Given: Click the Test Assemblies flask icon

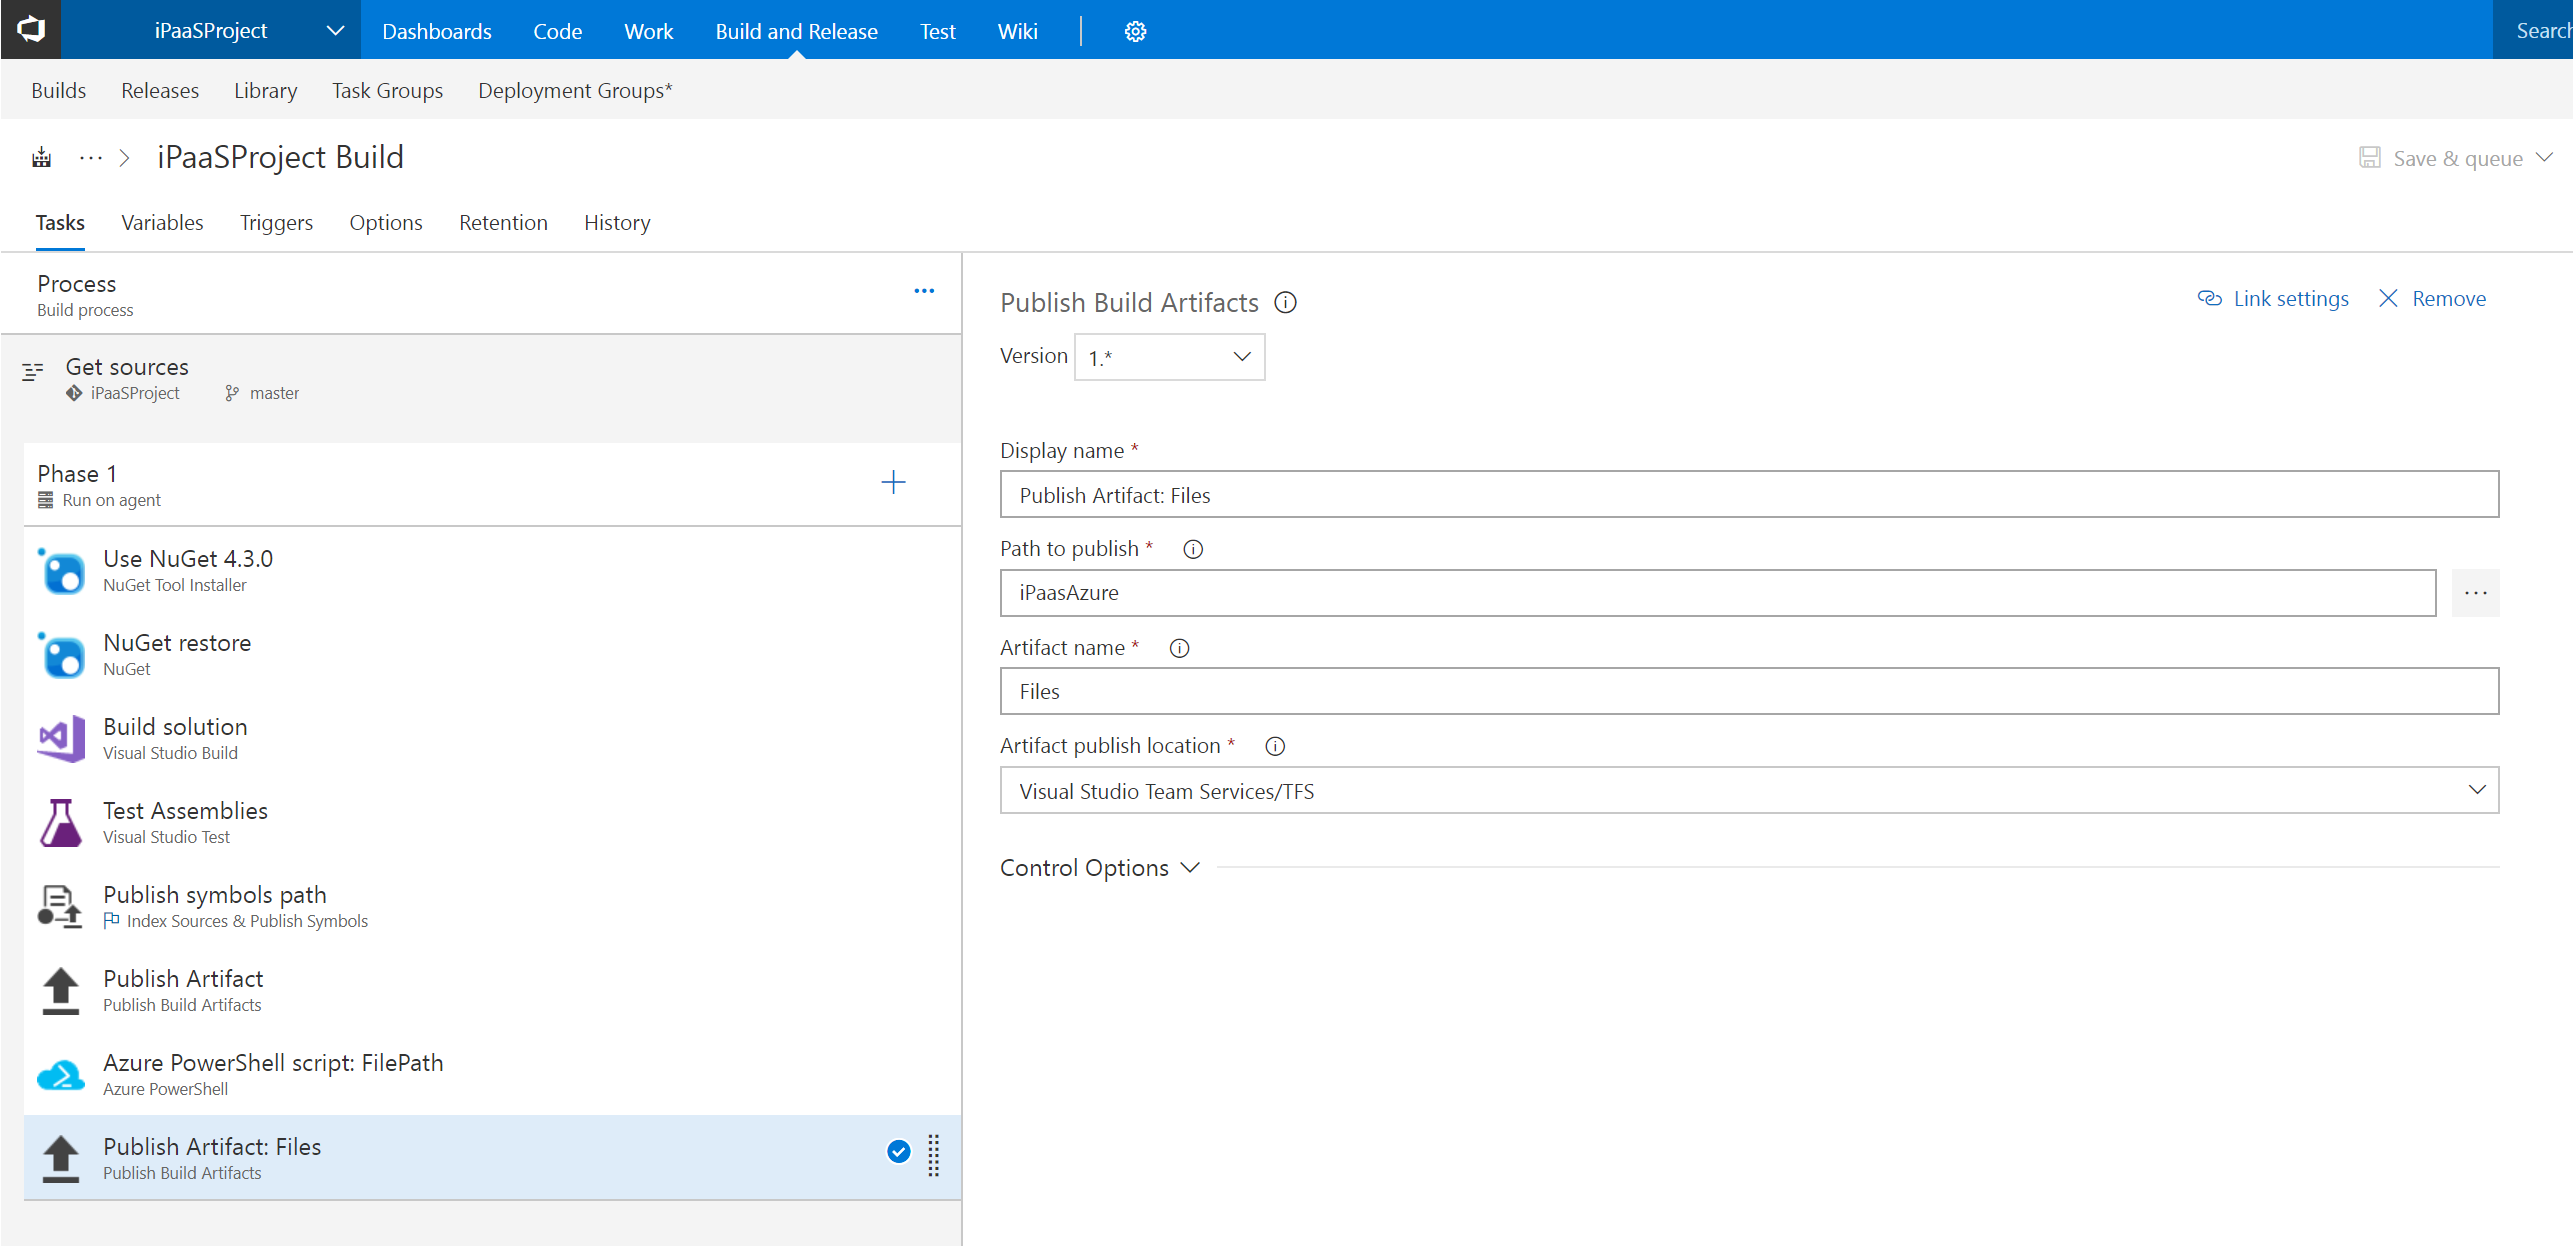Looking at the screenshot, I should (x=61, y=823).
